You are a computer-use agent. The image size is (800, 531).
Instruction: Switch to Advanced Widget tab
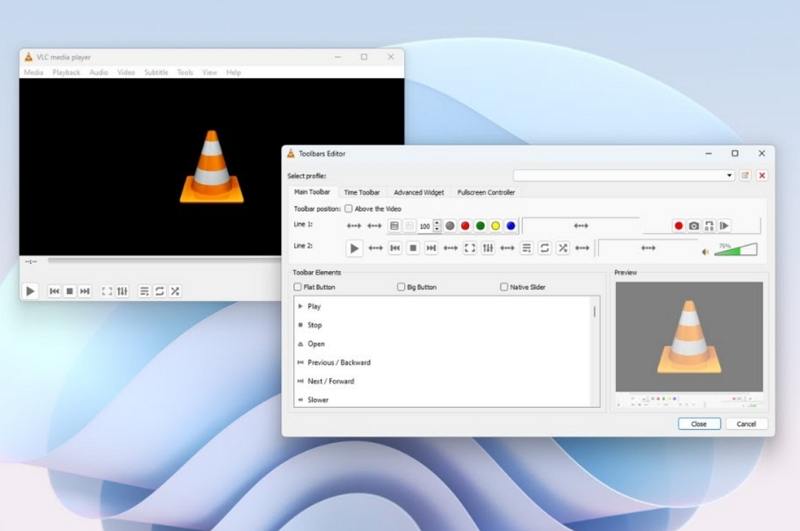coord(419,192)
